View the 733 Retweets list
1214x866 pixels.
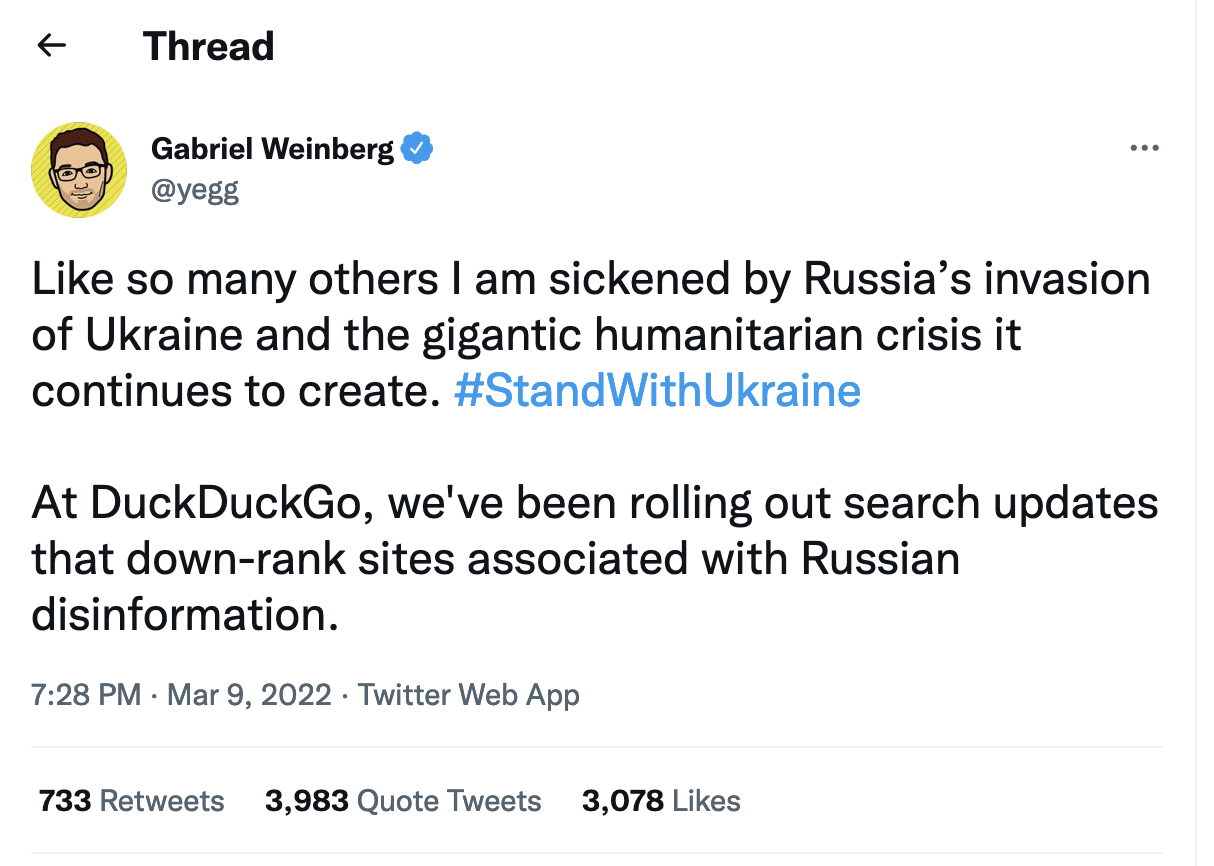coord(131,801)
